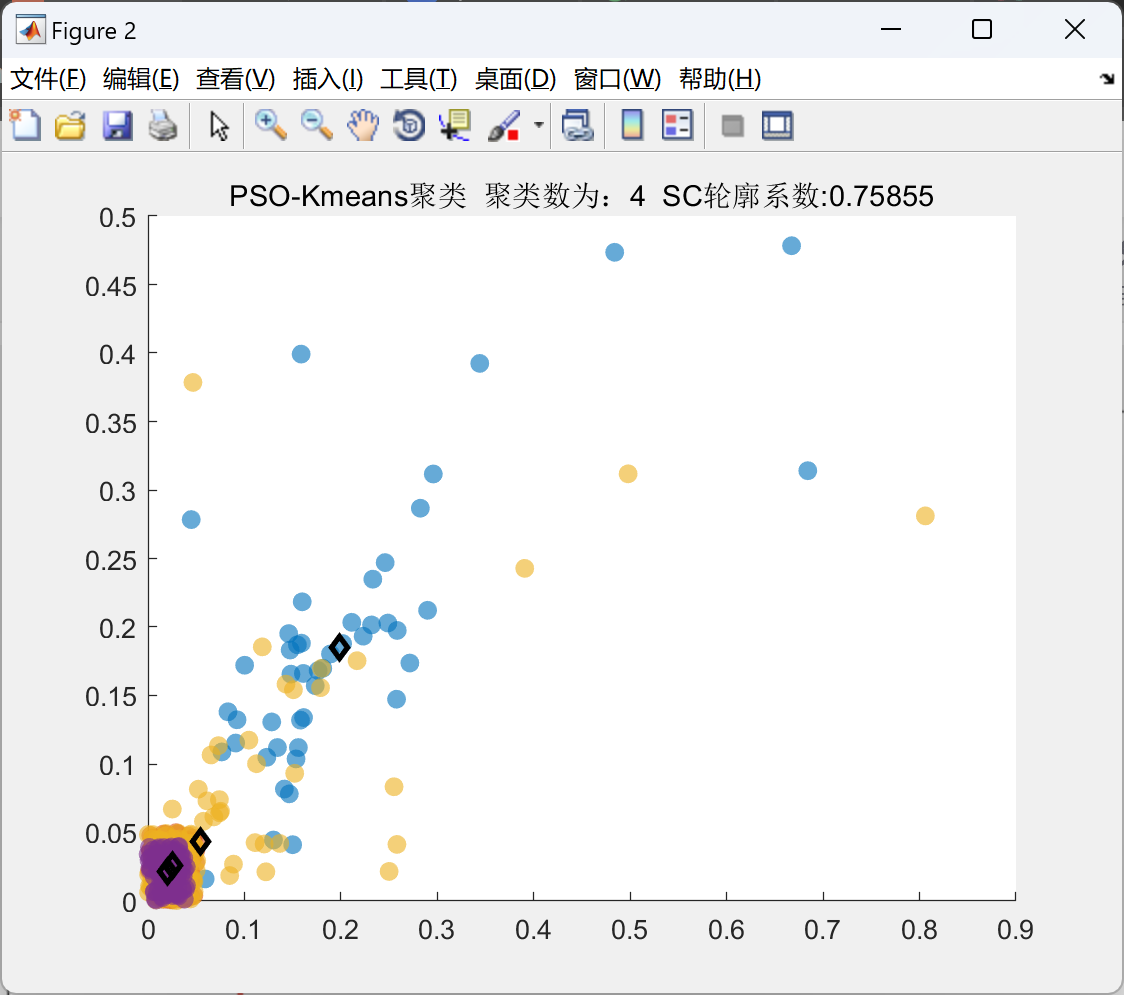Print the figure using printer icon
Screen dimensions: 1124x995
click(x=163, y=125)
